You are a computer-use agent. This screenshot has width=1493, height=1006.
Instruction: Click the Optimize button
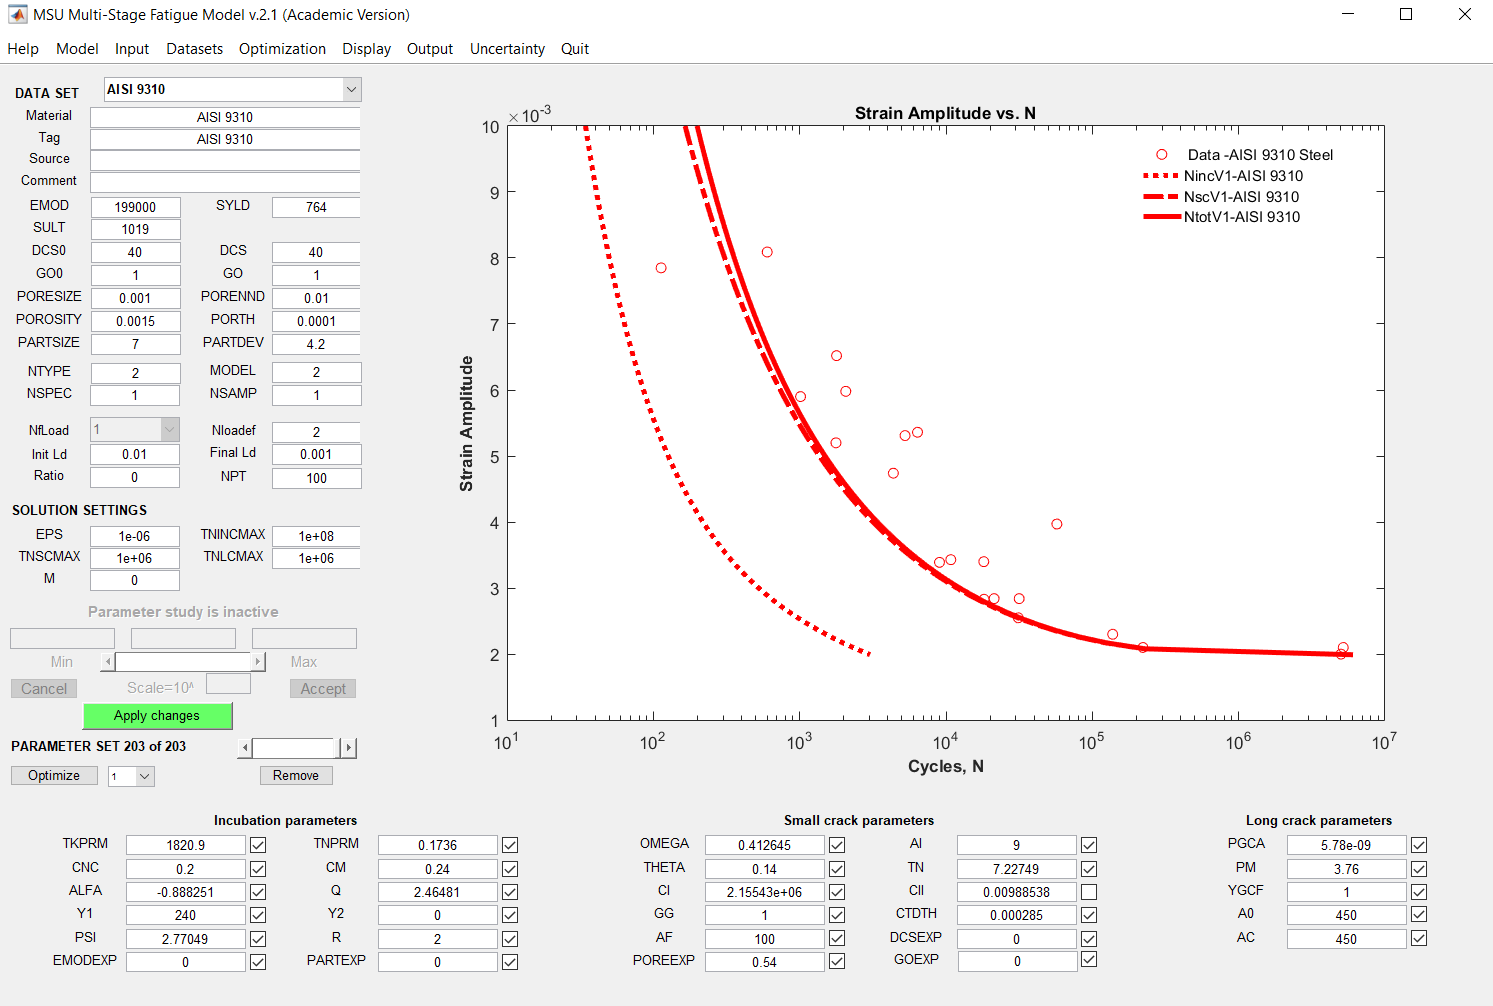pos(54,776)
